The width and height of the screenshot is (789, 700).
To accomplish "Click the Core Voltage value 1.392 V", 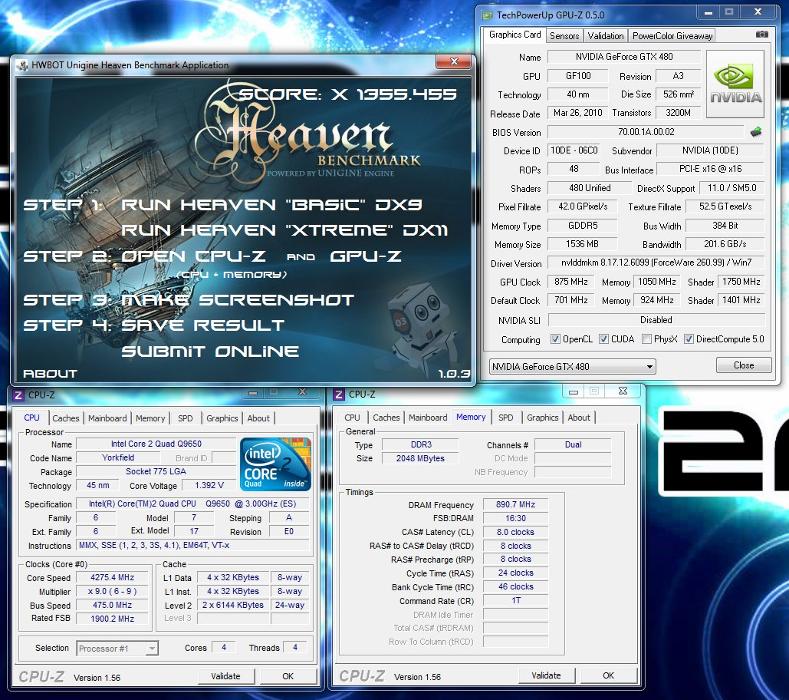I will click(x=208, y=485).
